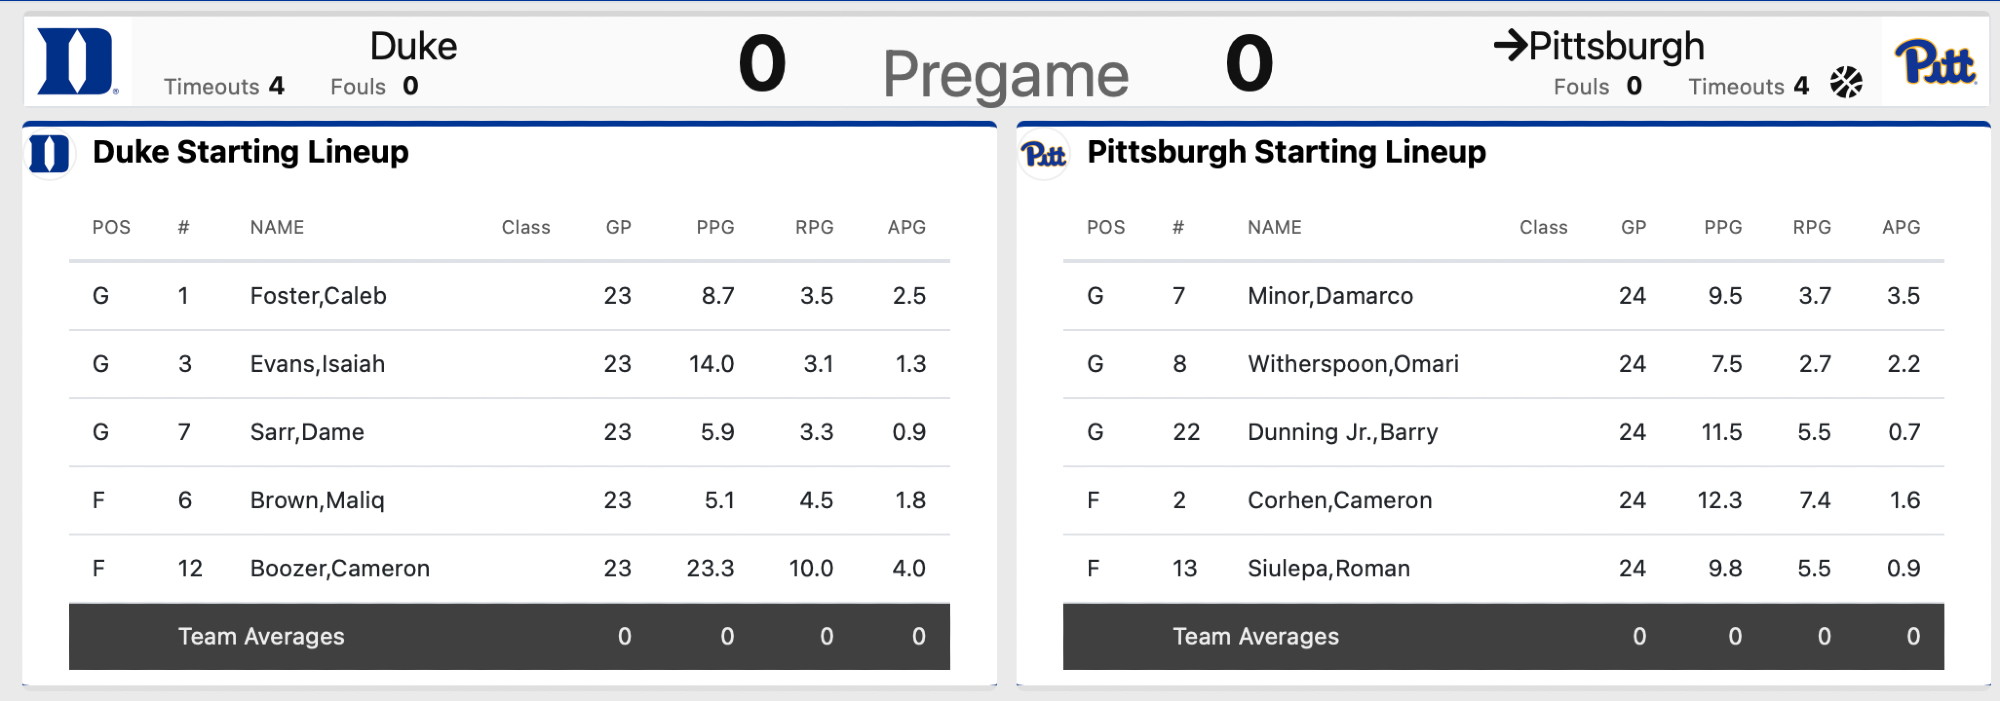Click the small Pitt logo in lineup header

click(x=1044, y=154)
